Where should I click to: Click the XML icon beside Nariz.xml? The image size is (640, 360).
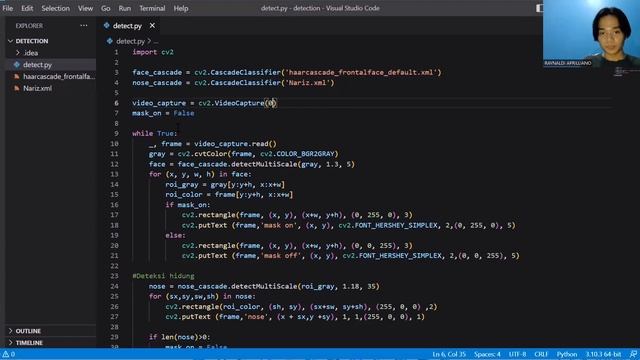point(17,88)
